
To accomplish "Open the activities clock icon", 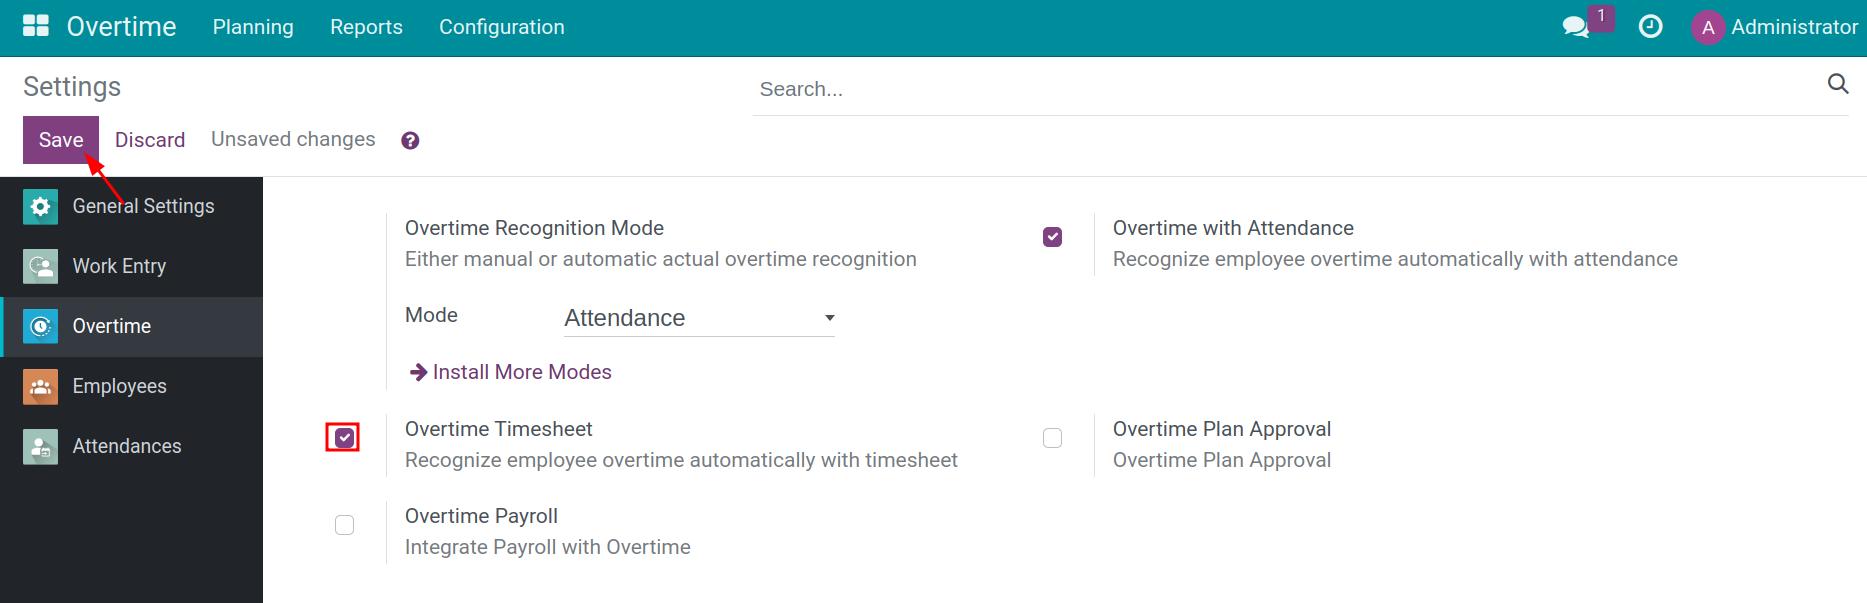I will 1650,27.
